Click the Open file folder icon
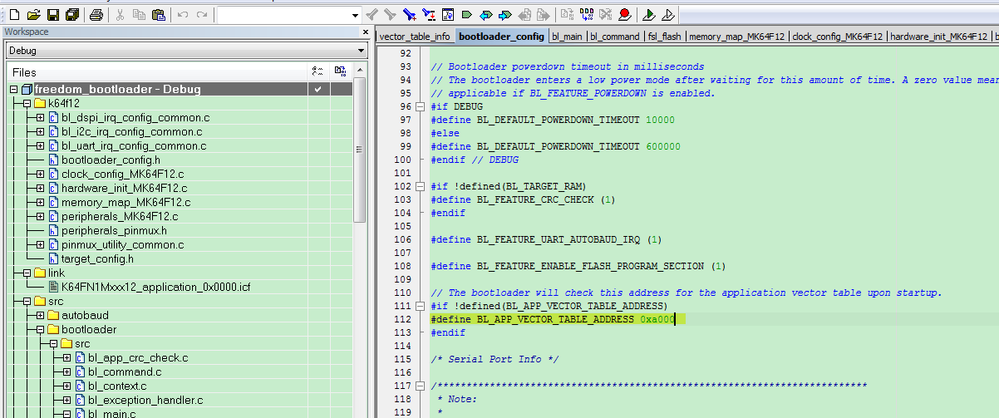 pyautogui.click(x=34, y=14)
